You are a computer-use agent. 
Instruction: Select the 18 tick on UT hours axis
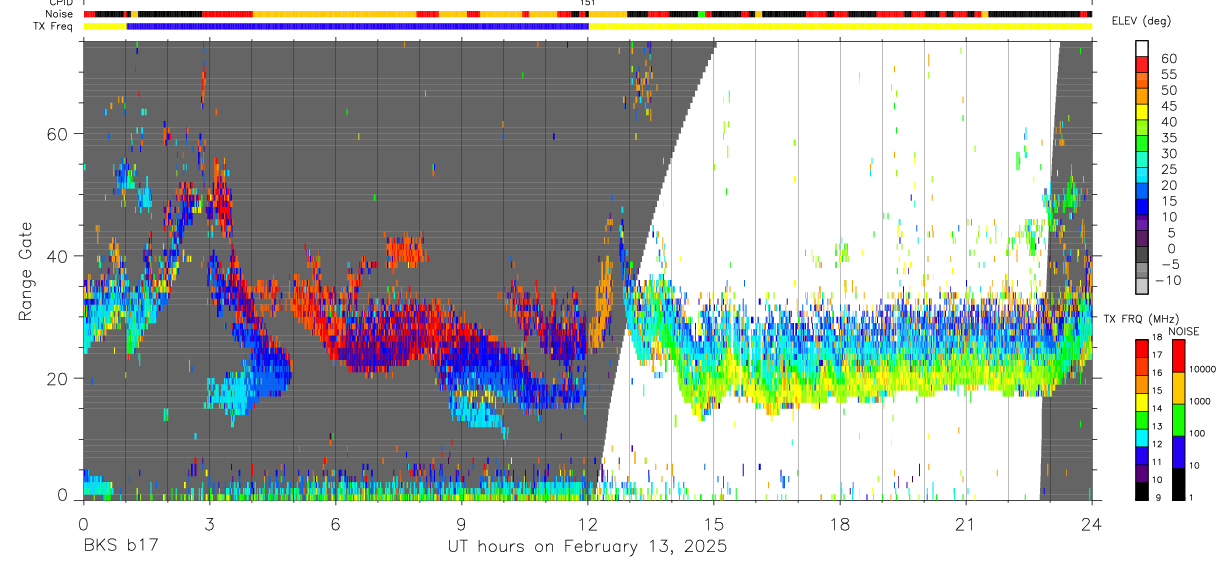(840, 524)
